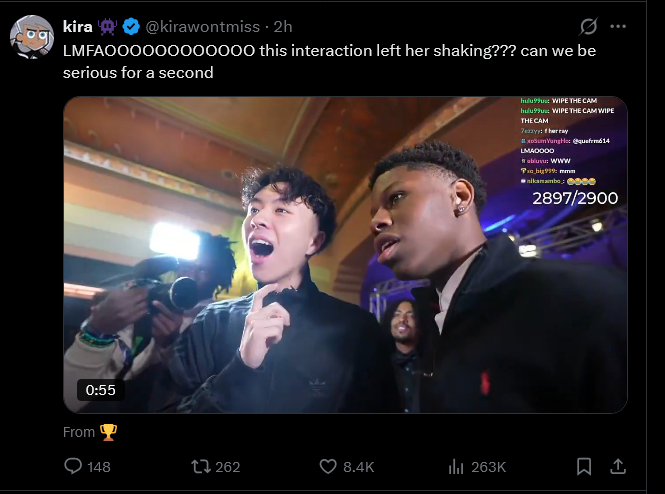Open the 2h timestamp link
Viewport: 665px width, 494px height.
pyautogui.click(x=283, y=27)
